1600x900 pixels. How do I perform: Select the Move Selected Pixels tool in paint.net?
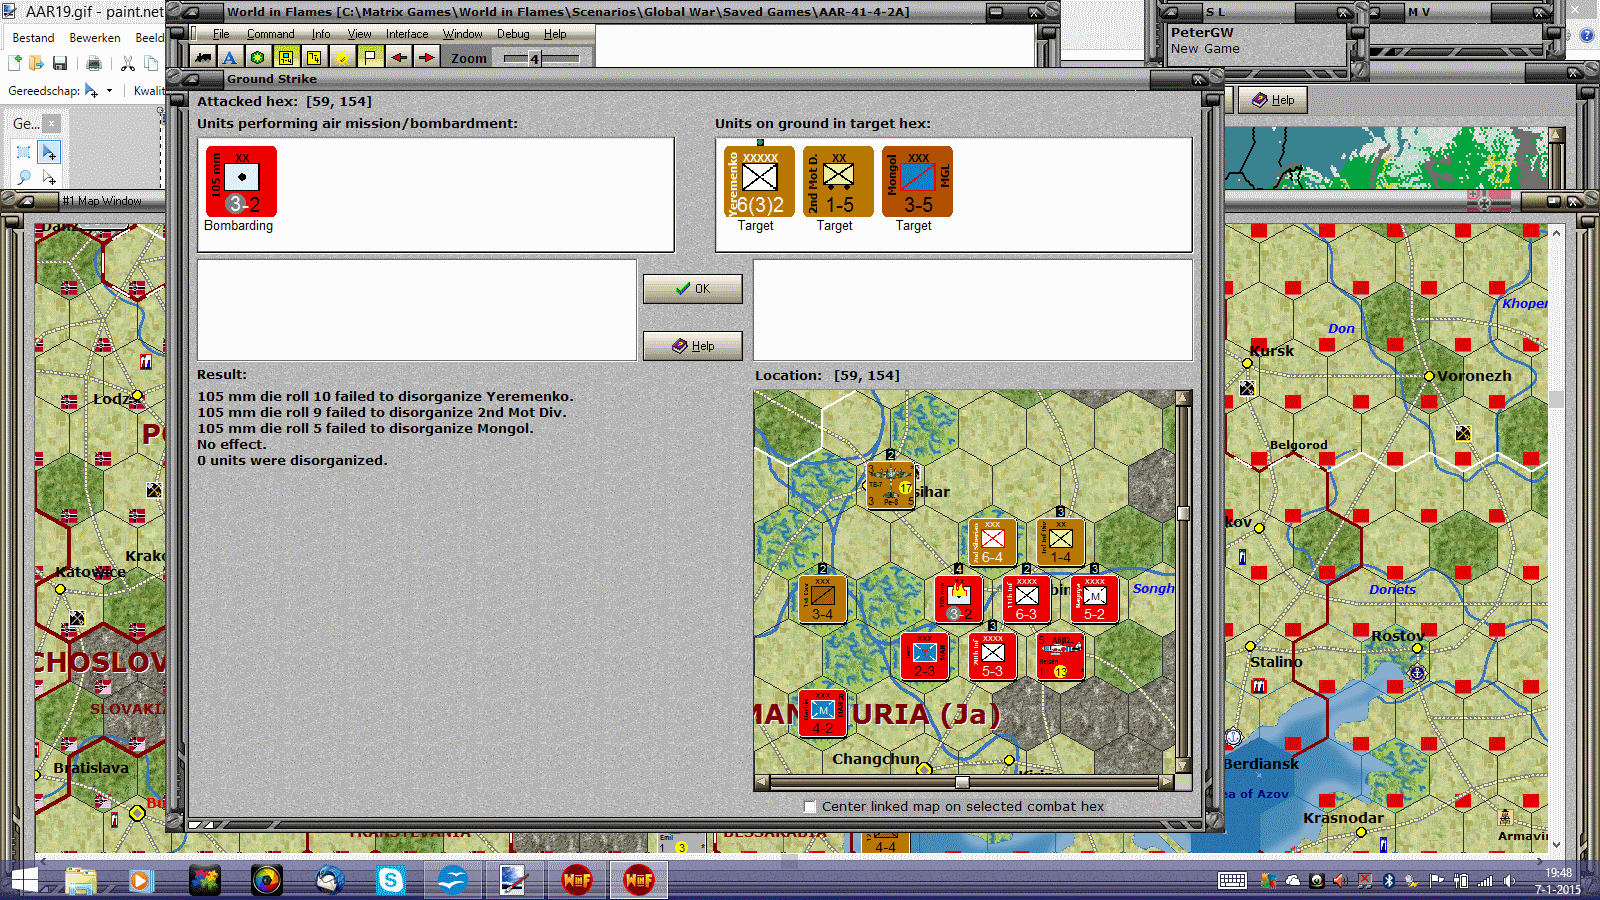(x=48, y=152)
